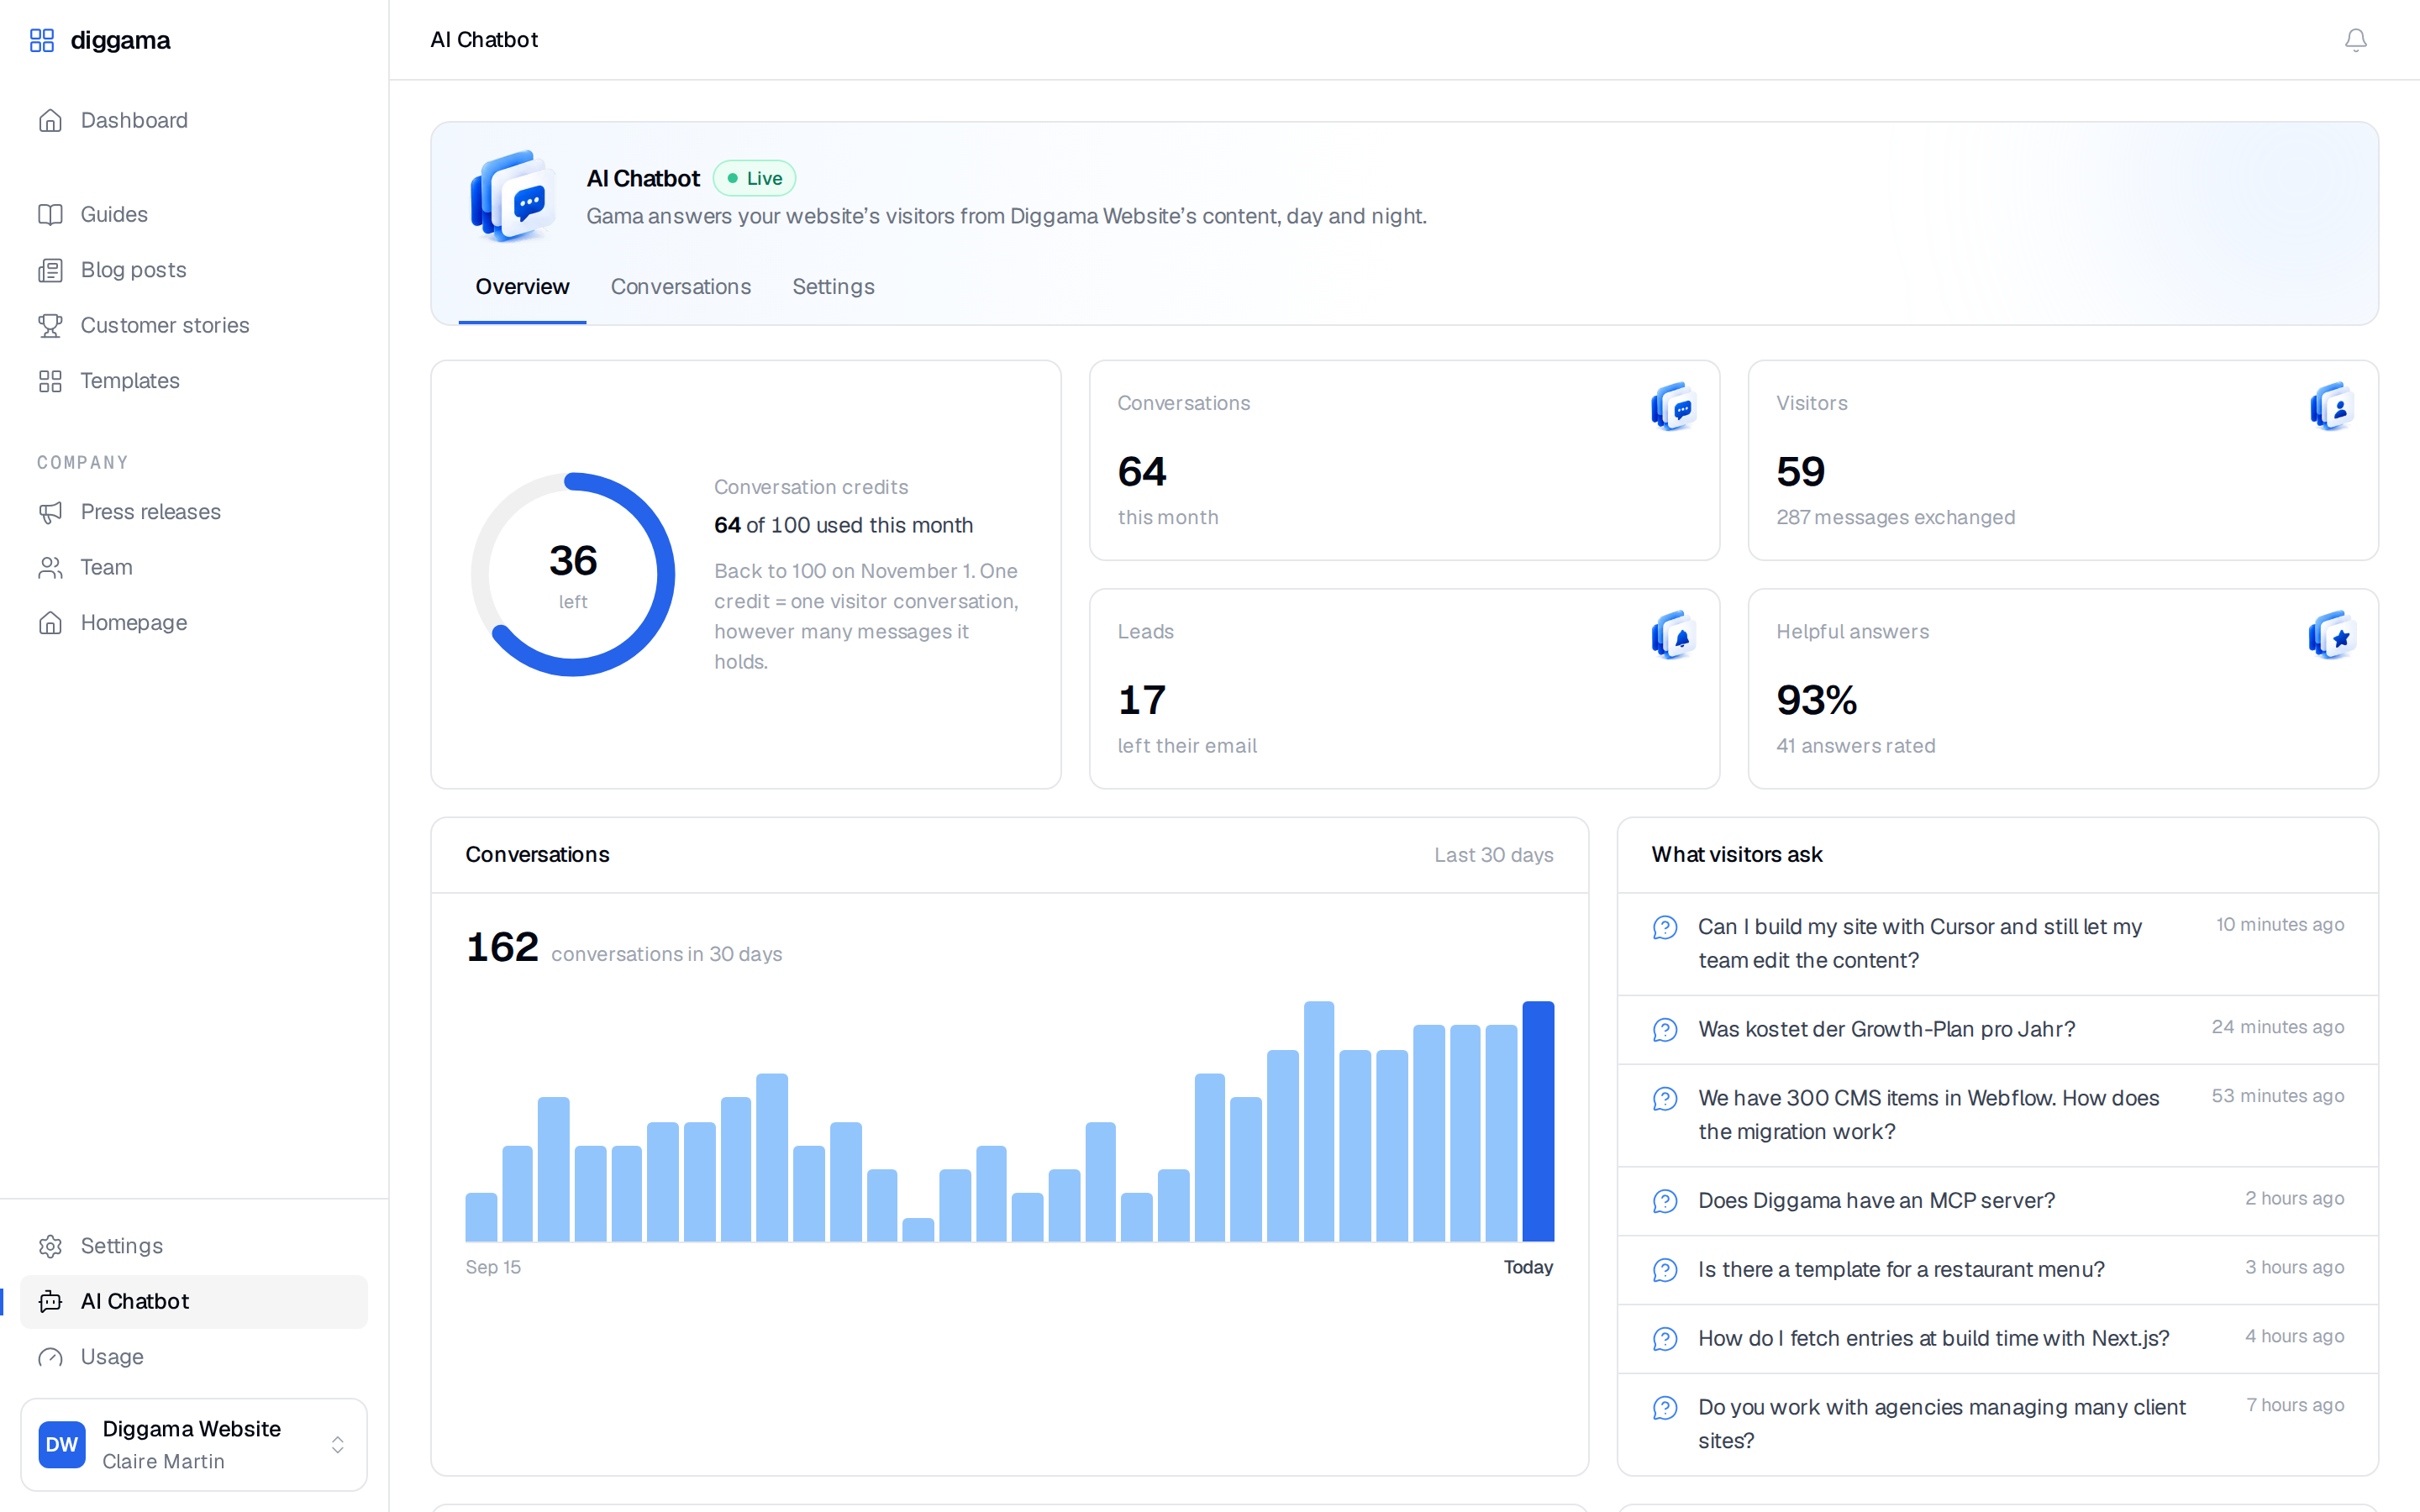Image resolution: width=2420 pixels, height=1512 pixels.
Task: Click the AI Chatbot robot icon in sidebar
Action: point(50,1301)
